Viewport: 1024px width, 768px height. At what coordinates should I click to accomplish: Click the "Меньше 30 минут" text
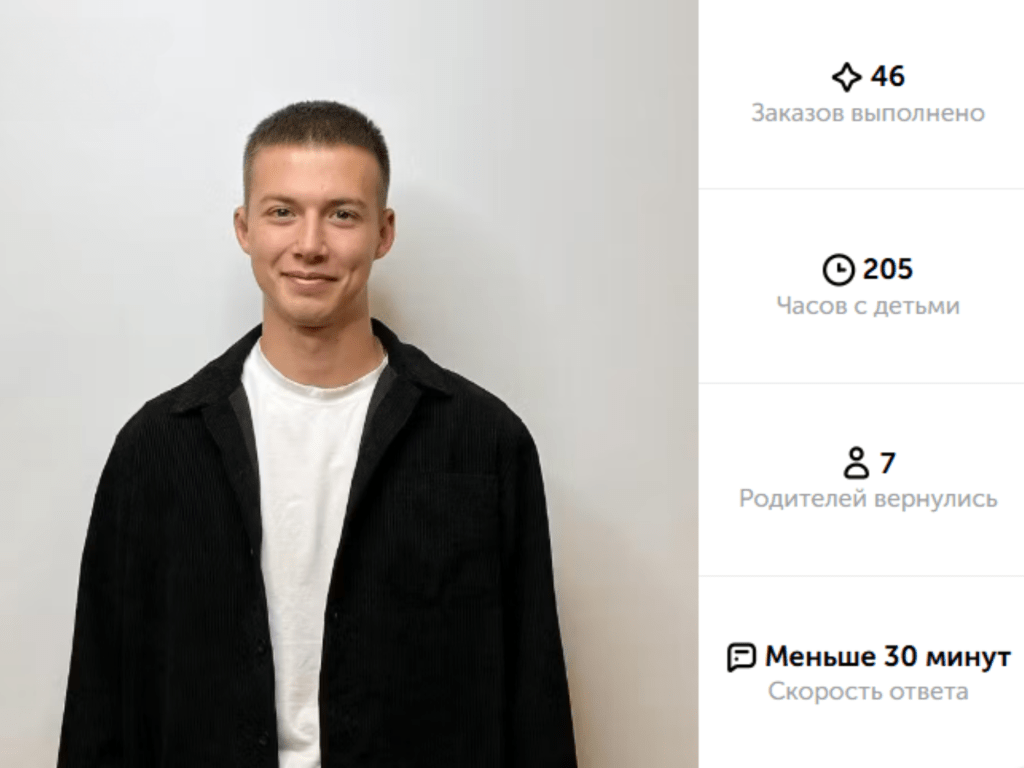887,657
